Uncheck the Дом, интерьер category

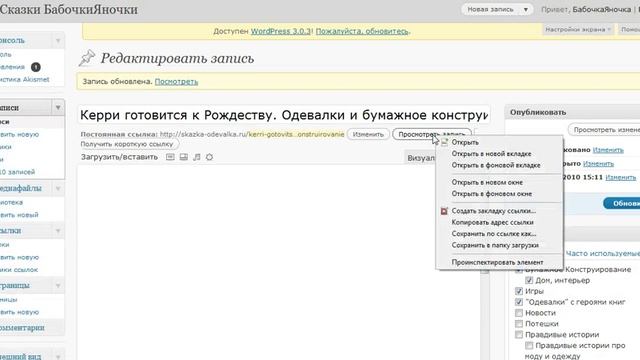pos(529,280)
